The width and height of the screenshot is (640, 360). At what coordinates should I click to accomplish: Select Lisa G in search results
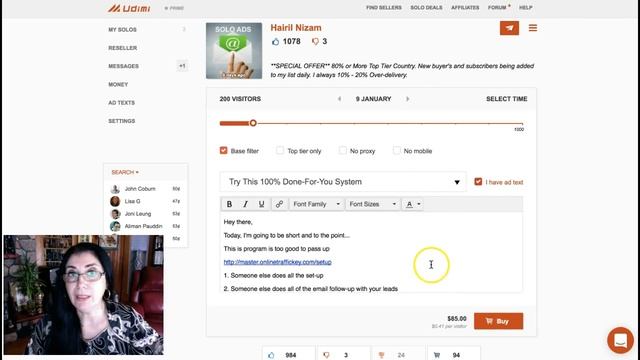132,201
